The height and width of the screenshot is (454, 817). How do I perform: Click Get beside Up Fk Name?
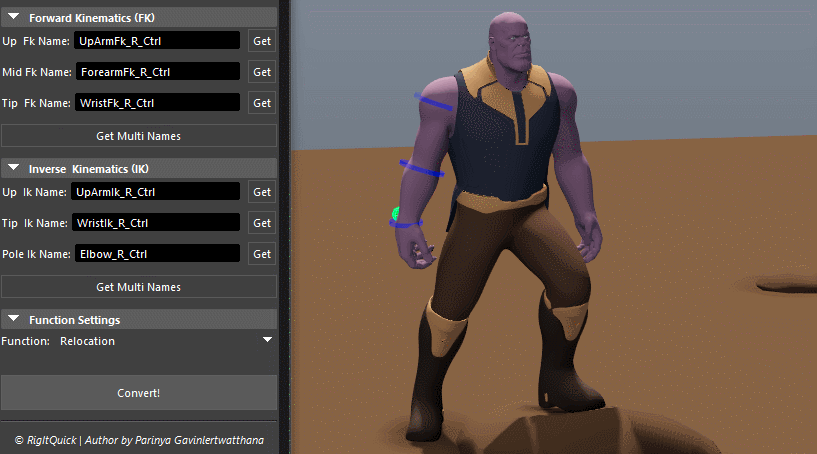click(x=262, y=41)
